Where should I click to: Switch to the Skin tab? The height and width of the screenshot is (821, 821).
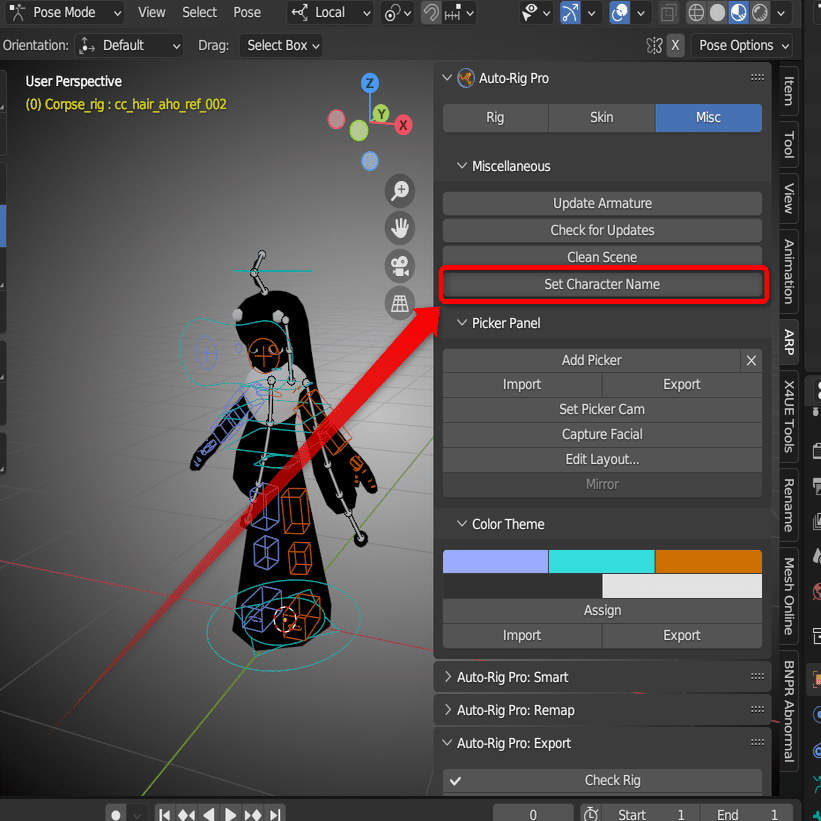click(x=602, y=117)
